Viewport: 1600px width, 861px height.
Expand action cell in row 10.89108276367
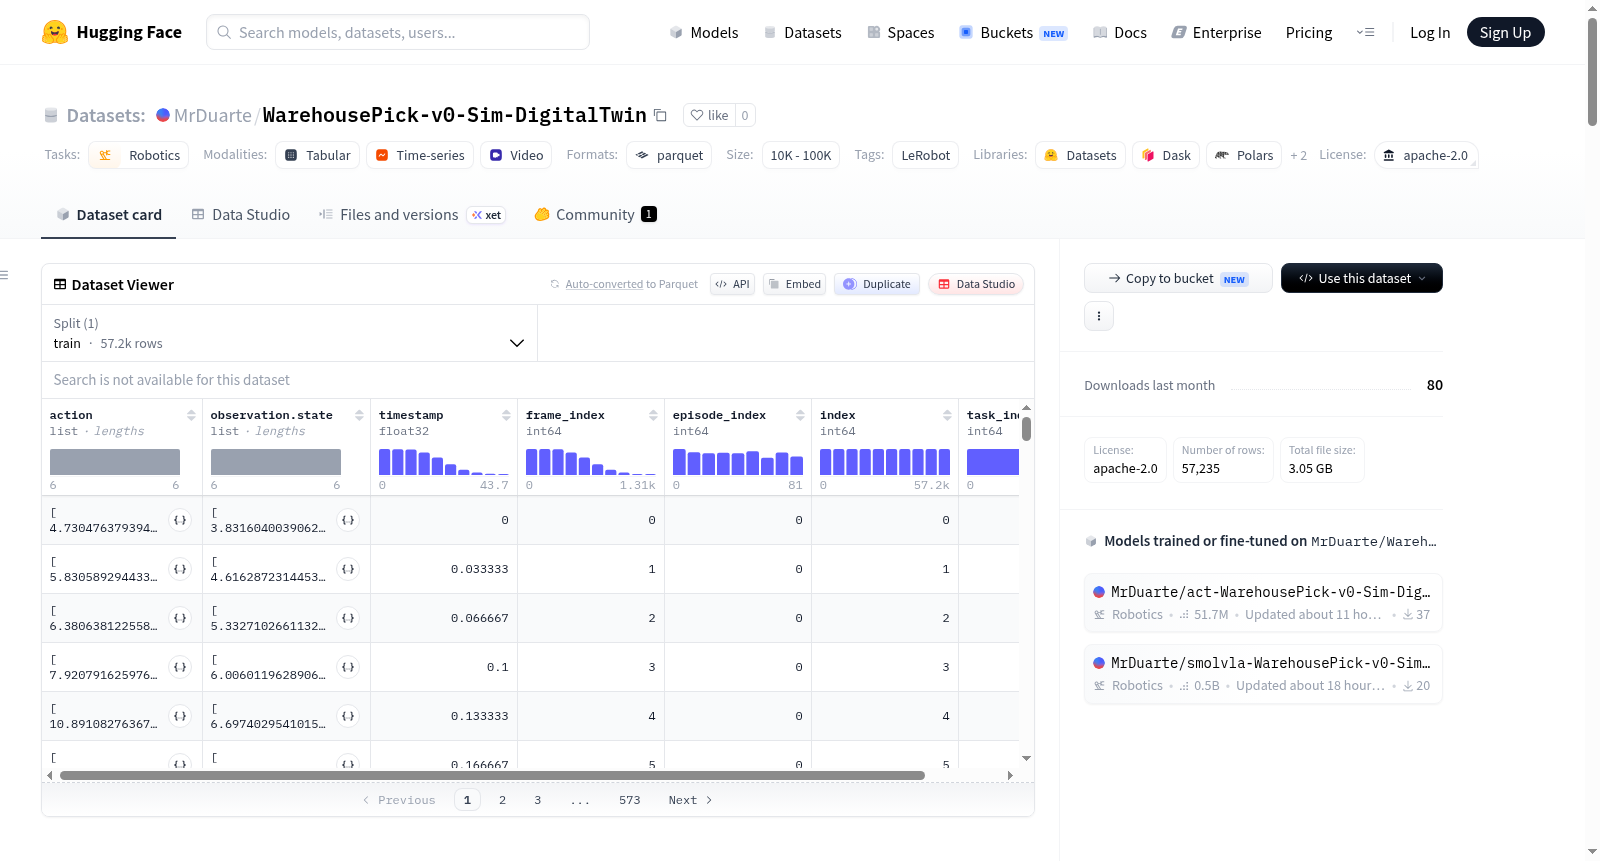click(x=180, y=716)
